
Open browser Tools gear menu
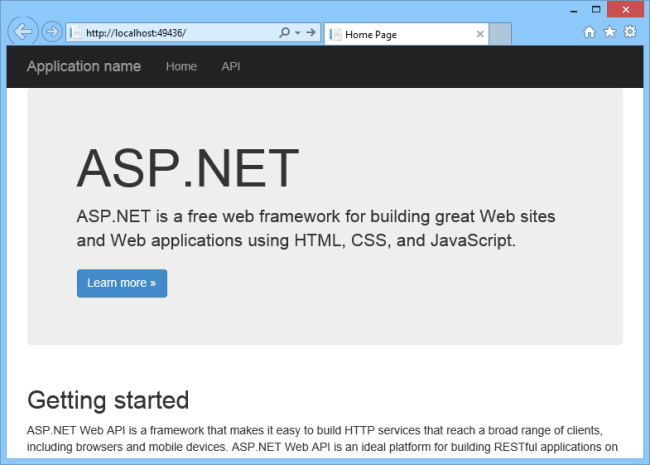click(x=630, y=32)
